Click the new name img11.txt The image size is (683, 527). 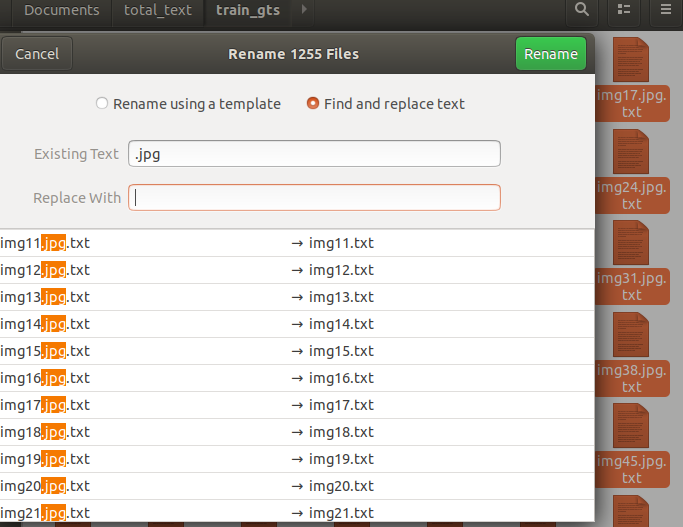(341, 243)
